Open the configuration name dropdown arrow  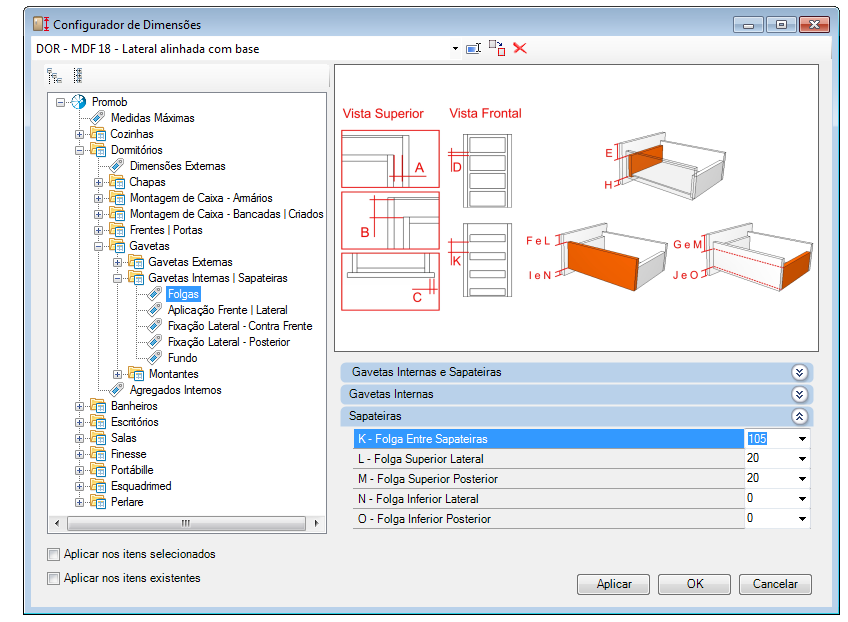click(455, 49)
